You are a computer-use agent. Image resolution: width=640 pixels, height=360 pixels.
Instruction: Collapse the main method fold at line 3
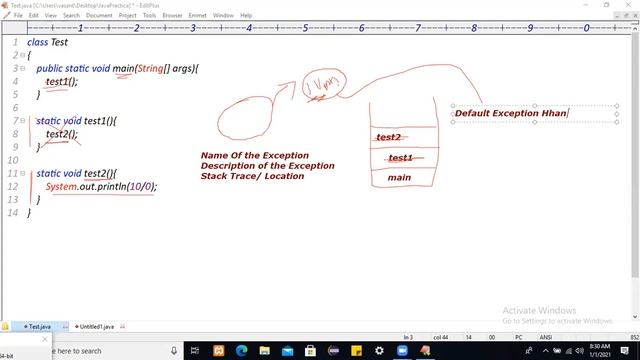point(22,68)
